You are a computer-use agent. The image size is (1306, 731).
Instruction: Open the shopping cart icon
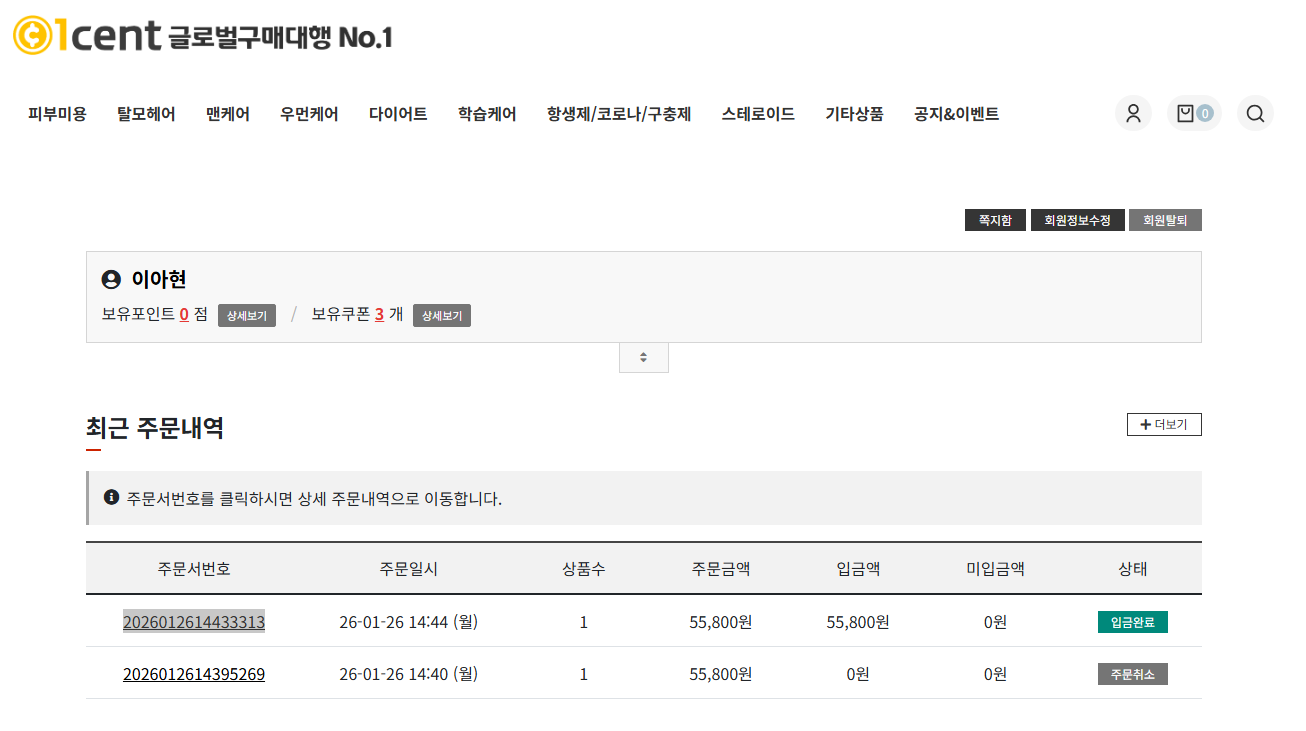tap(1194, 113)
